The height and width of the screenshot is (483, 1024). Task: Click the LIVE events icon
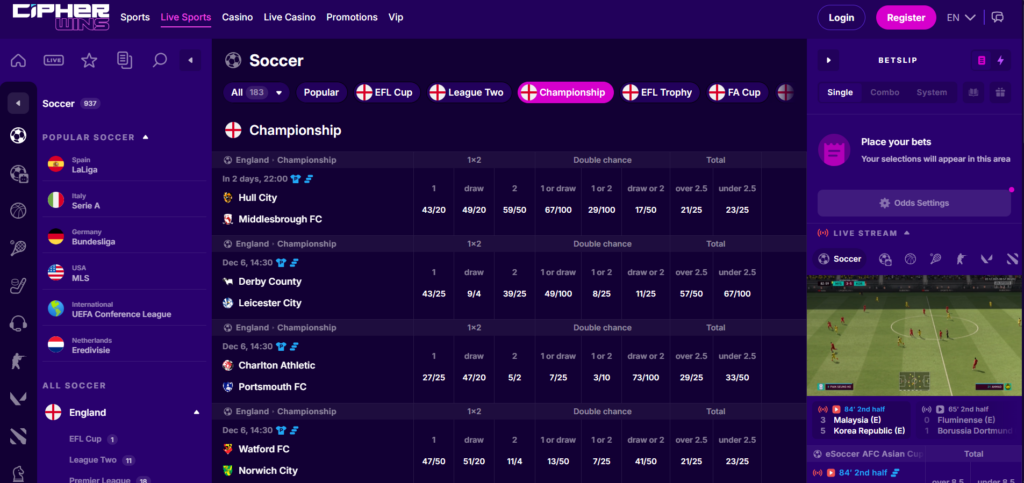(54, 61)
